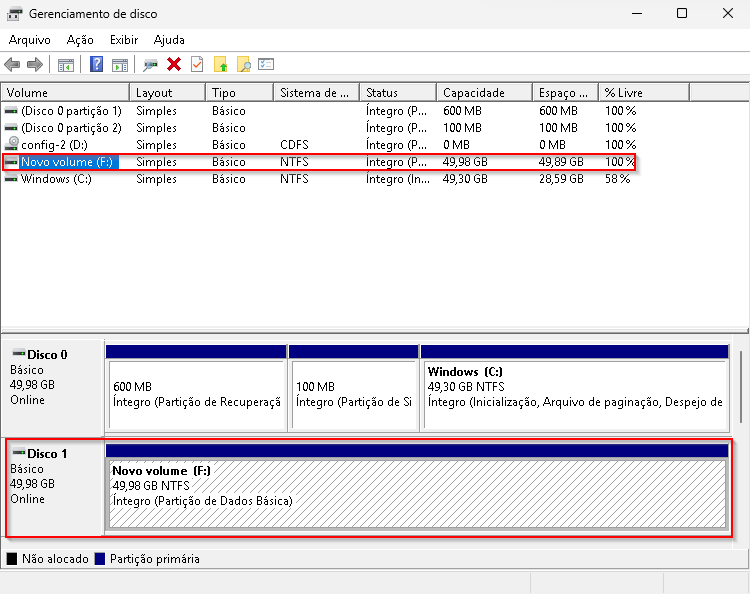Open the Ação menu

[80, 40]
